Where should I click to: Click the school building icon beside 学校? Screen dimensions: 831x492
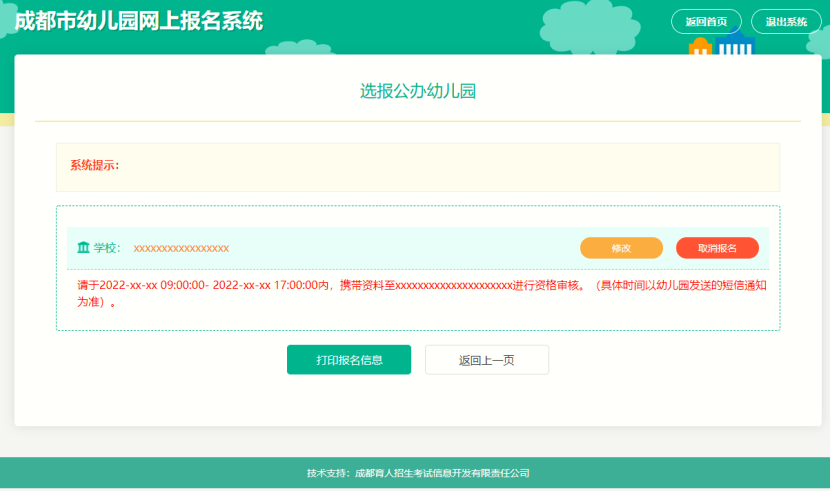click(83, 248)
